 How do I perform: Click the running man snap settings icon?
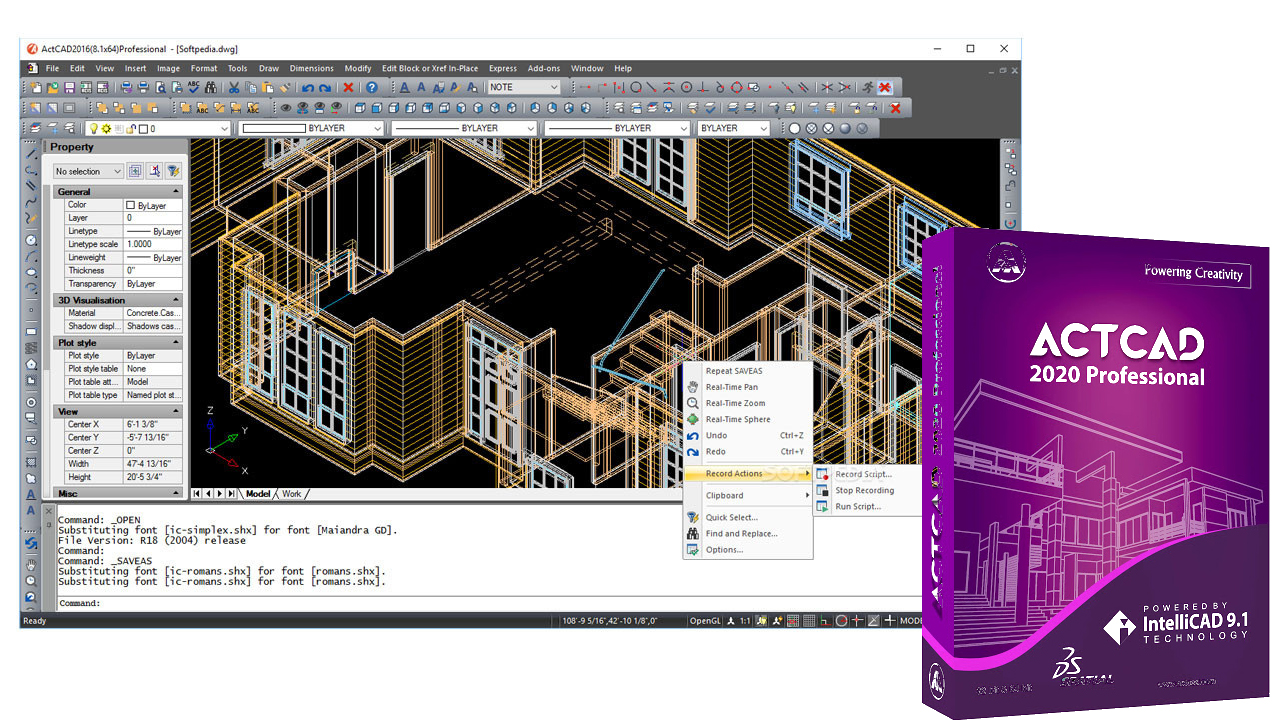(868, 87)
